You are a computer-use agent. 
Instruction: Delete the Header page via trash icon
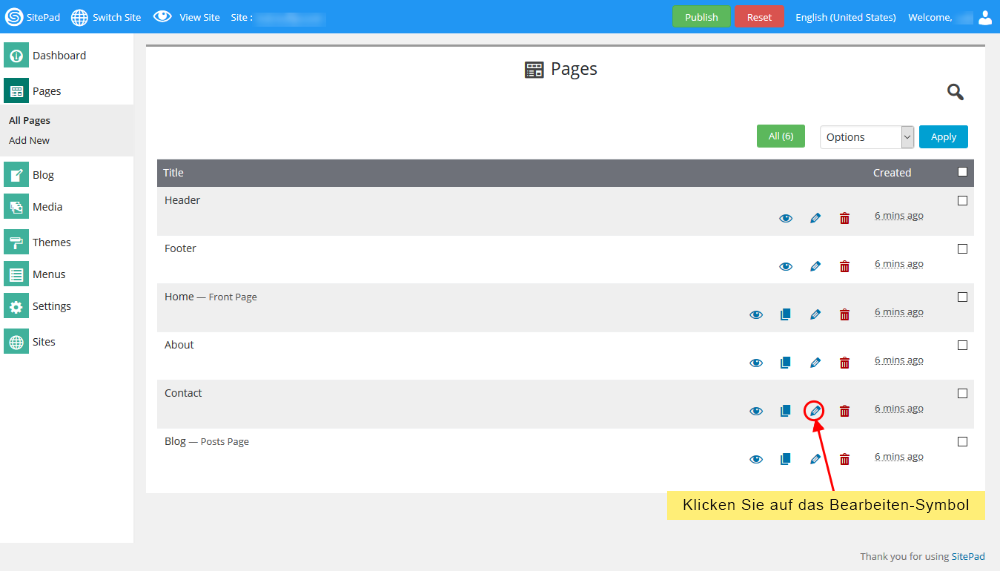tap(844, 218)
